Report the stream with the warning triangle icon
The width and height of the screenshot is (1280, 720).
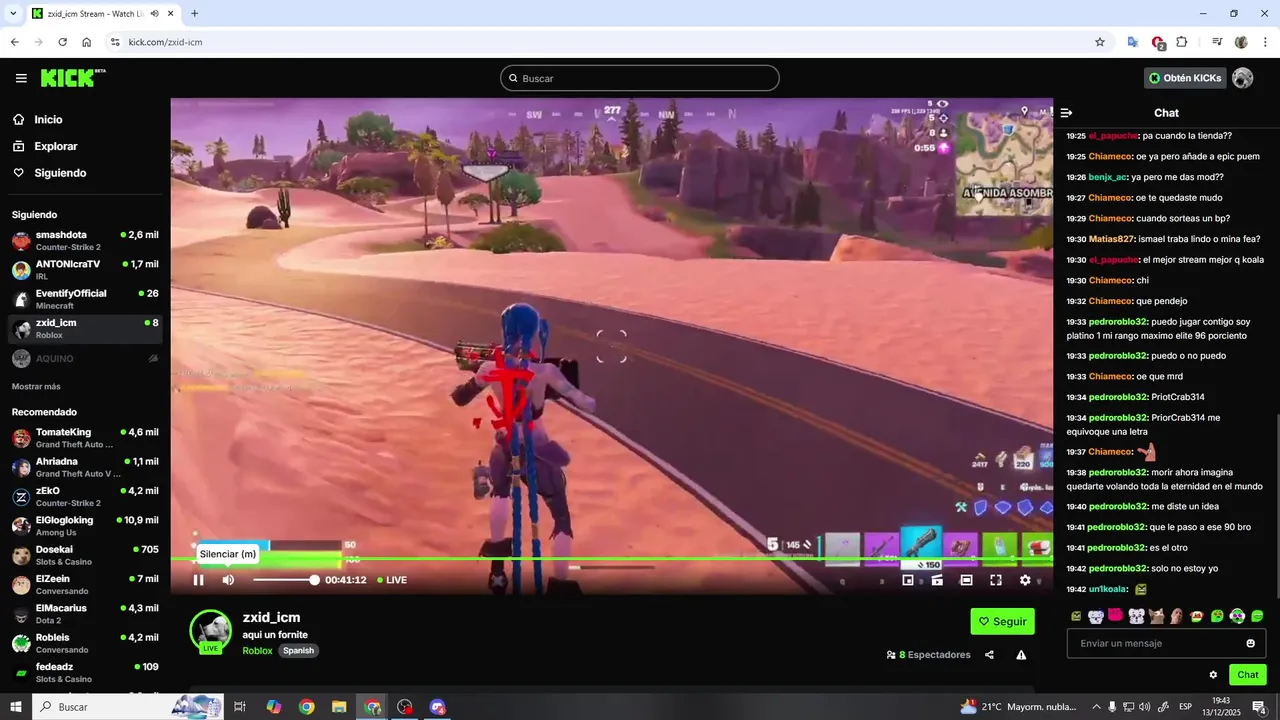coord(1021,655)
